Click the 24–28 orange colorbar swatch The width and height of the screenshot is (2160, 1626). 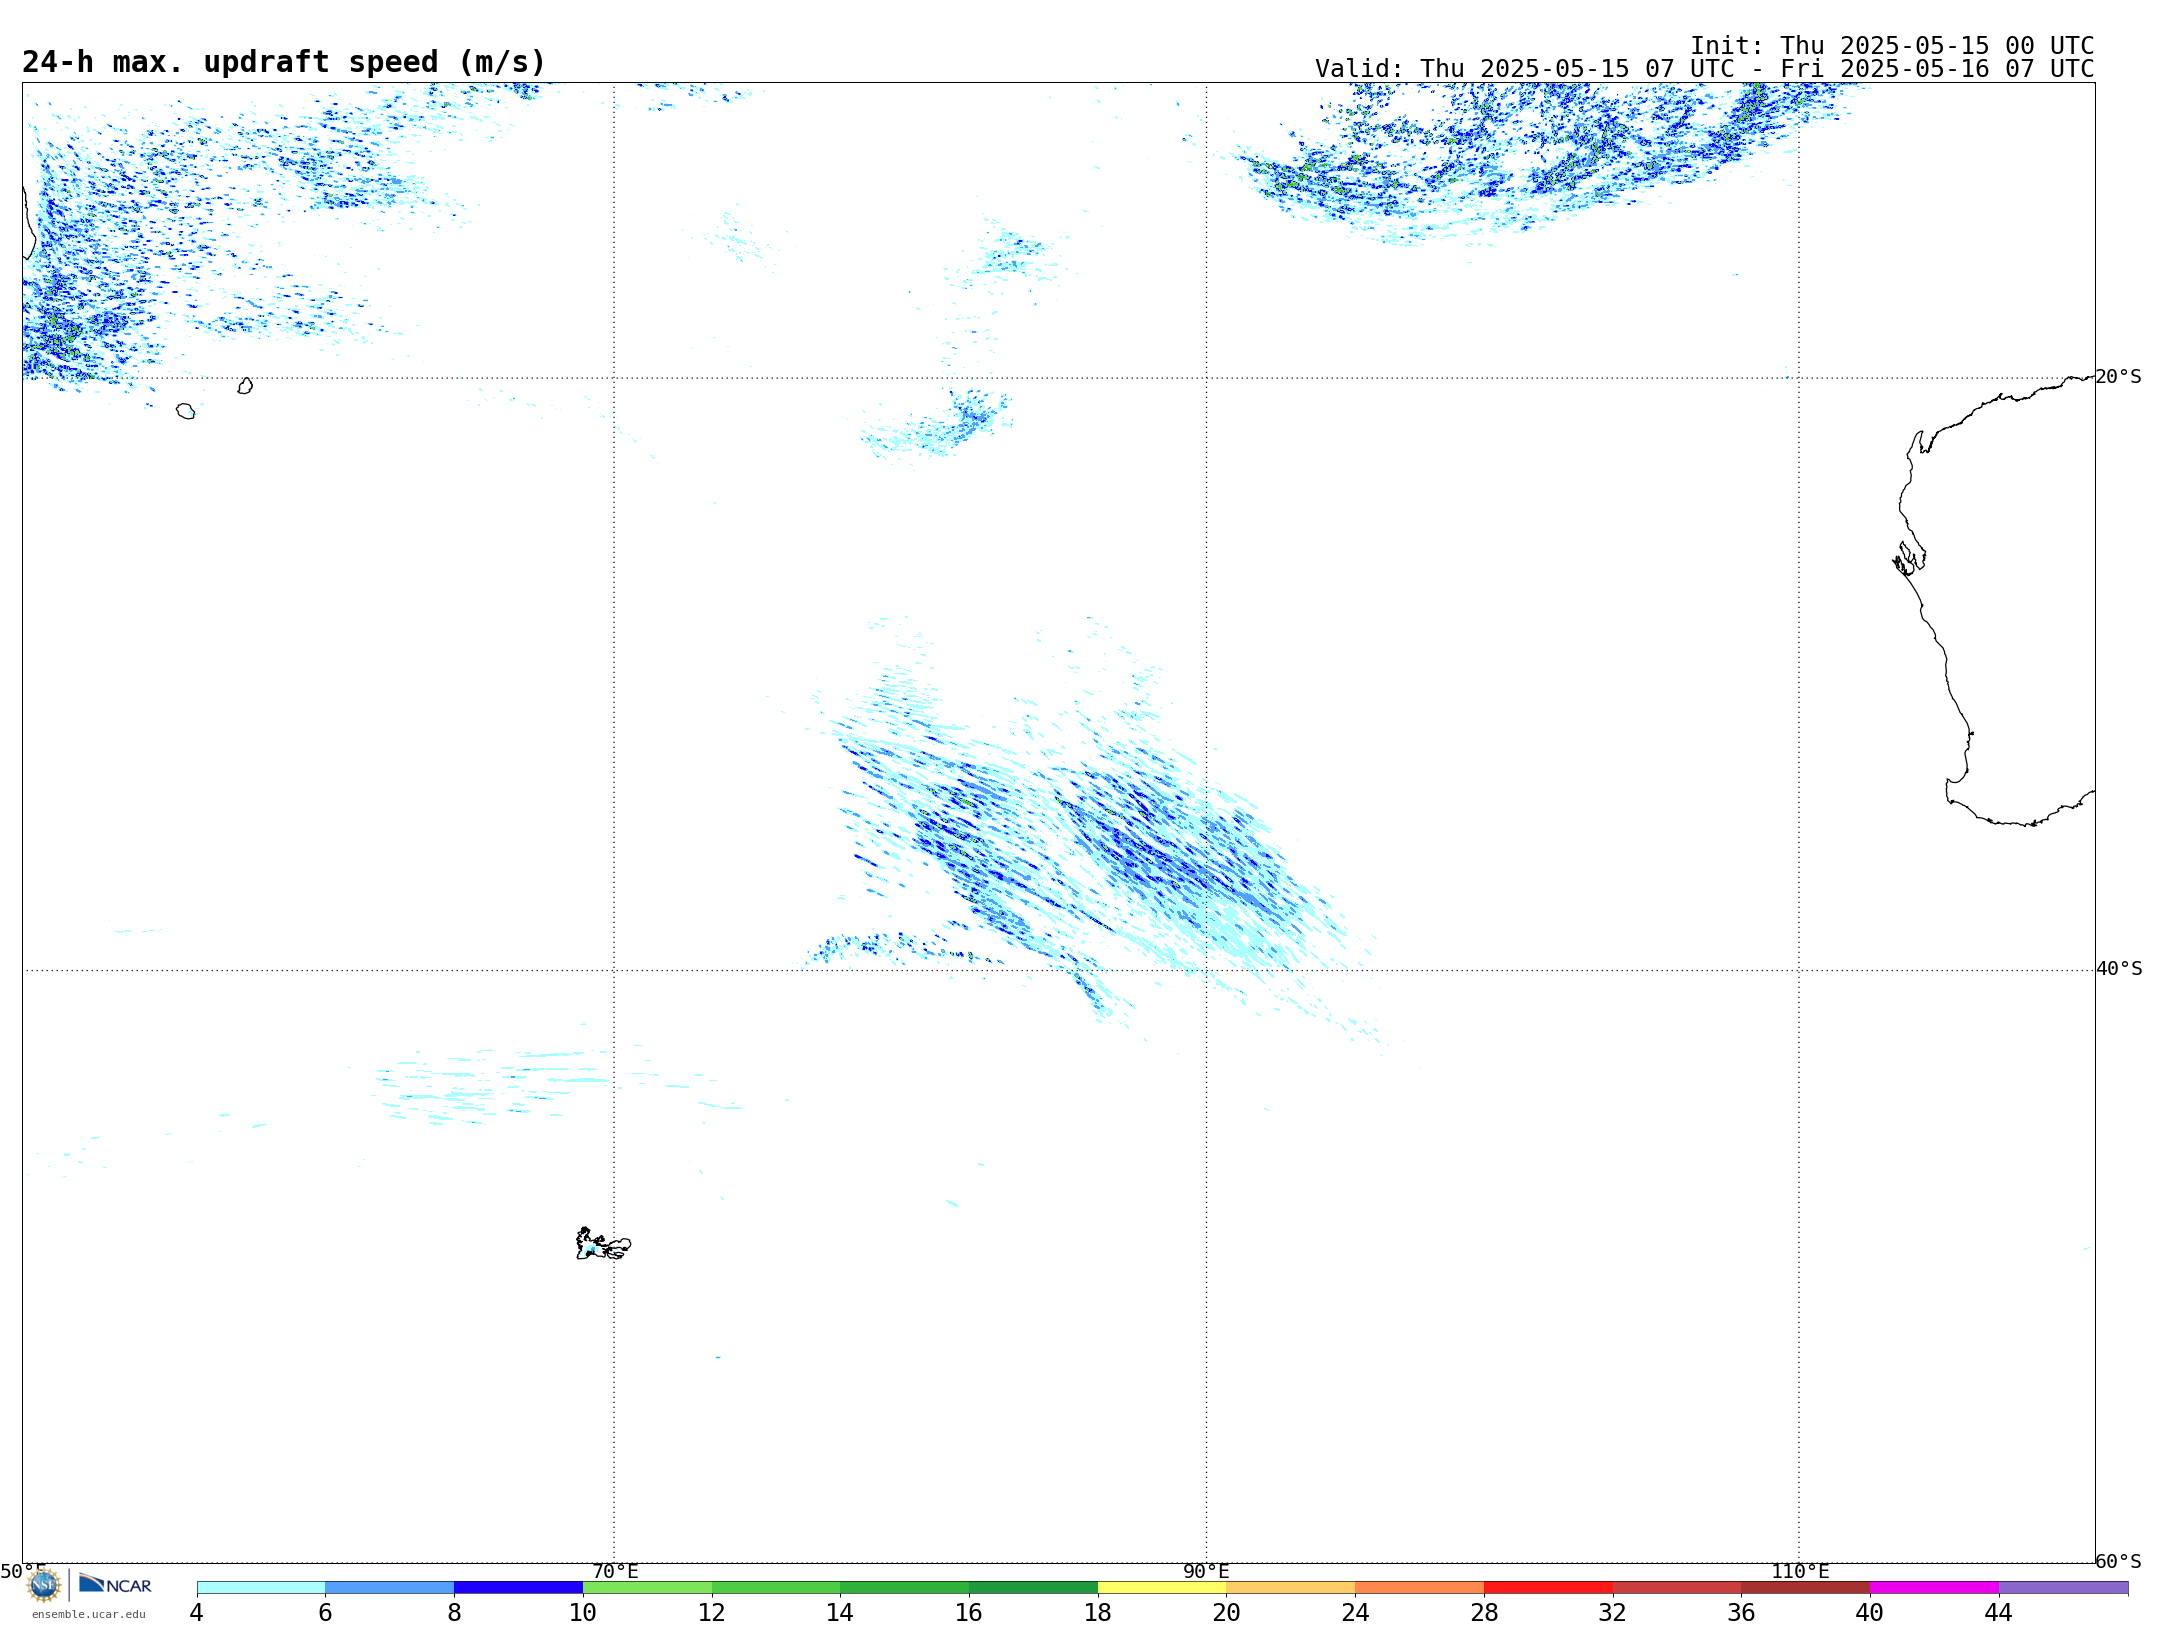pos(1420,1588)
